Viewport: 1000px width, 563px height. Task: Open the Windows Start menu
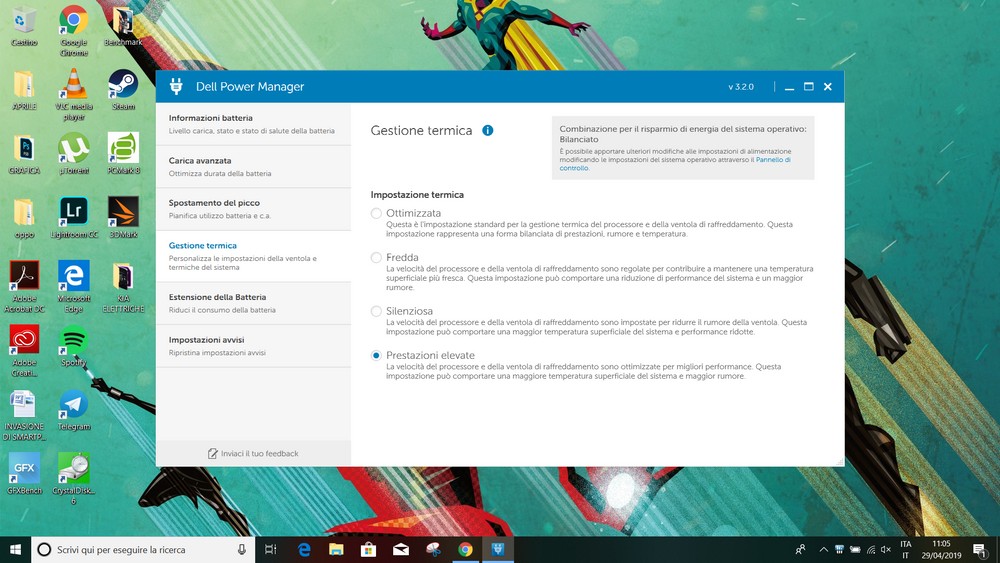(15, 549)
